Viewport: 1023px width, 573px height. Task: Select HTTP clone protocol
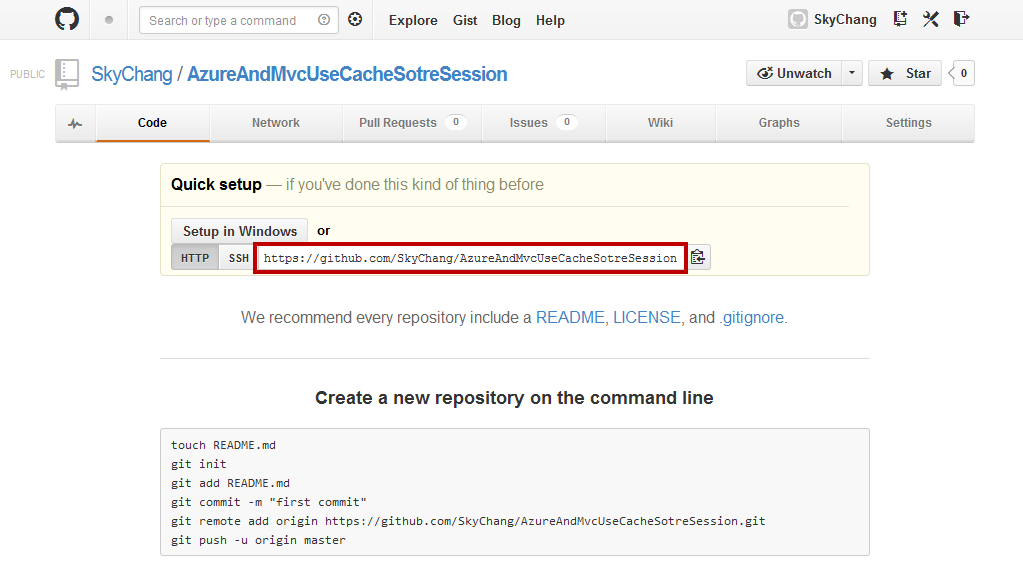tap(195, 258)
